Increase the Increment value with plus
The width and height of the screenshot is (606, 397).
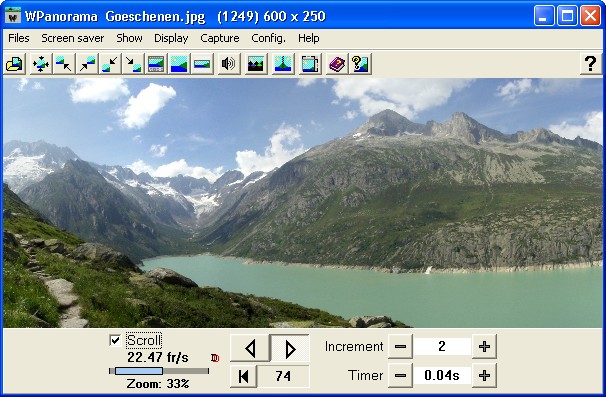484,346
